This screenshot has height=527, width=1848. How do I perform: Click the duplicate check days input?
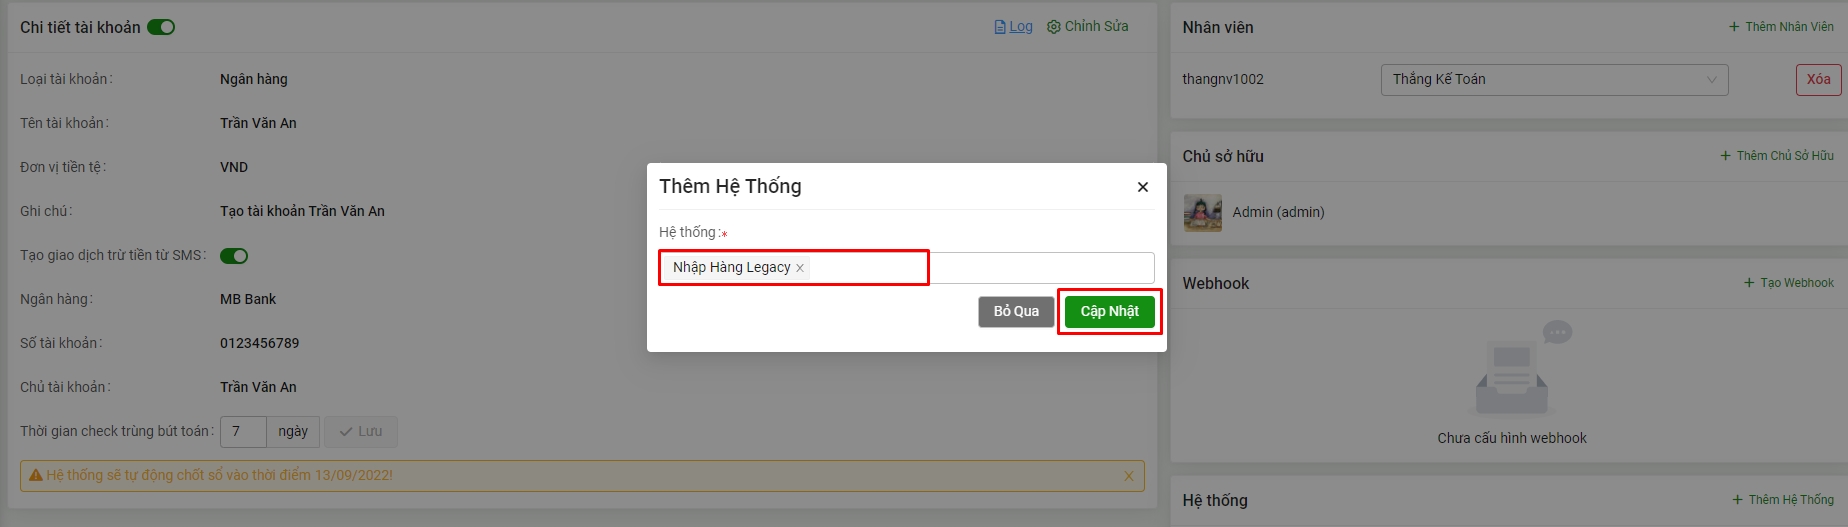coord(243,432)
